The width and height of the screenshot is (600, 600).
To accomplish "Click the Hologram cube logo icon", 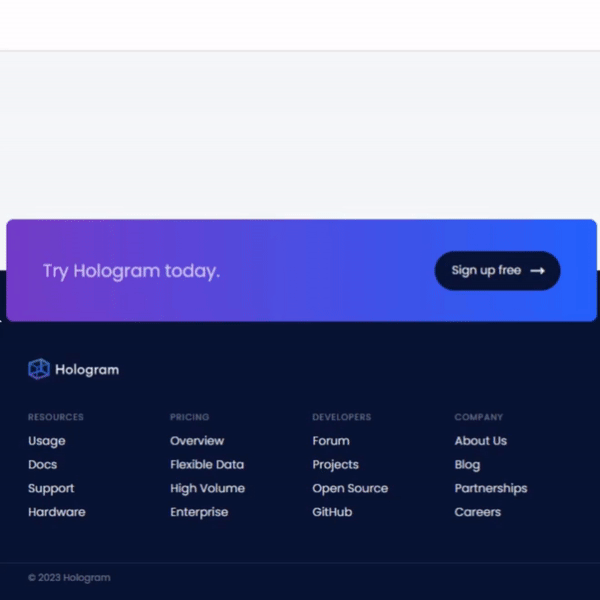I will 38,369.
